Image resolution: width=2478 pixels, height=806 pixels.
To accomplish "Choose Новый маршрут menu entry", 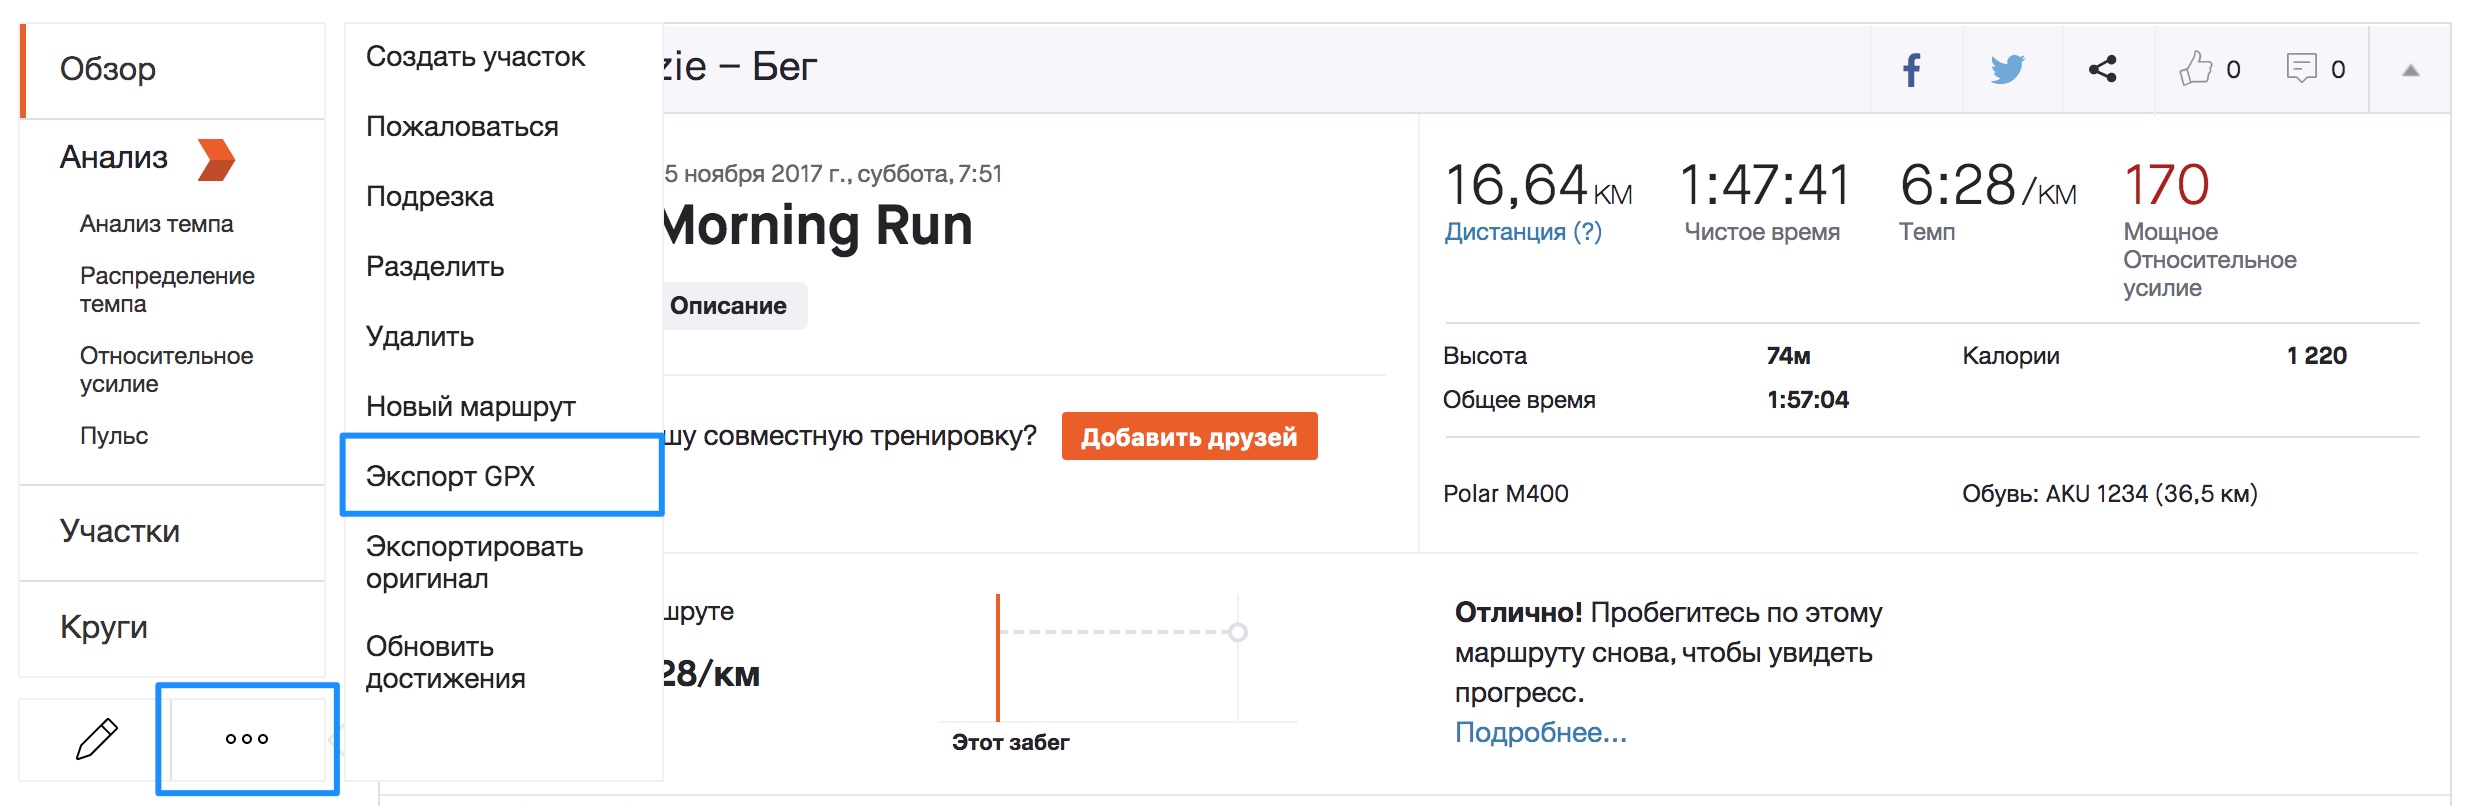I will tap(471, 407).
